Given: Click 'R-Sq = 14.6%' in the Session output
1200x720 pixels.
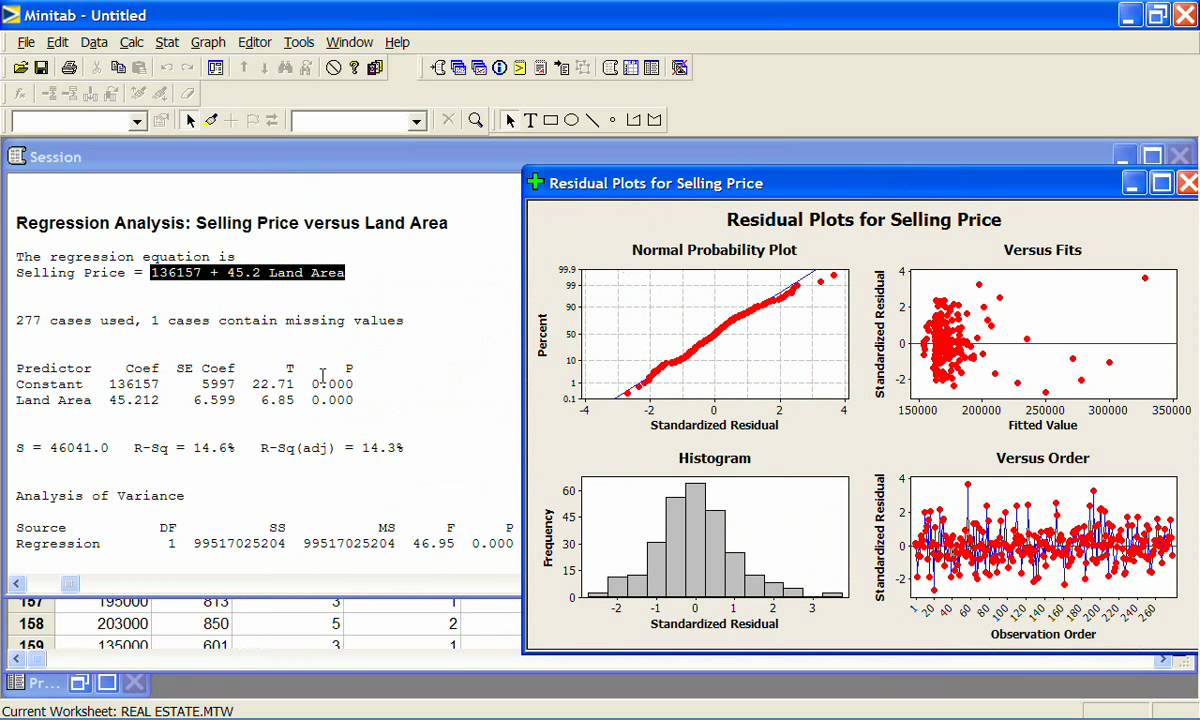Looking at the screenshot, I should [x=184, y=448].
